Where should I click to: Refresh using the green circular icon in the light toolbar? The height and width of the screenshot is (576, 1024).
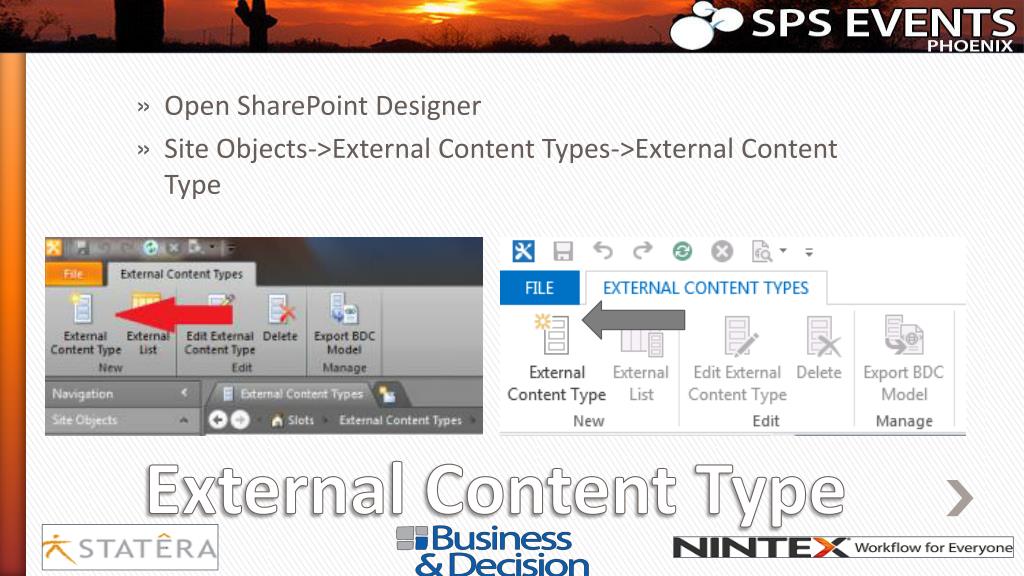coord(682,251)
